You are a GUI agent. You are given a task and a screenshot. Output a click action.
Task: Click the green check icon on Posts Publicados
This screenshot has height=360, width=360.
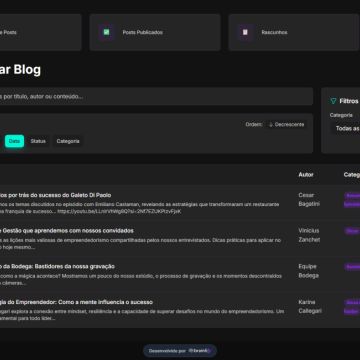[x=106, y=32]
